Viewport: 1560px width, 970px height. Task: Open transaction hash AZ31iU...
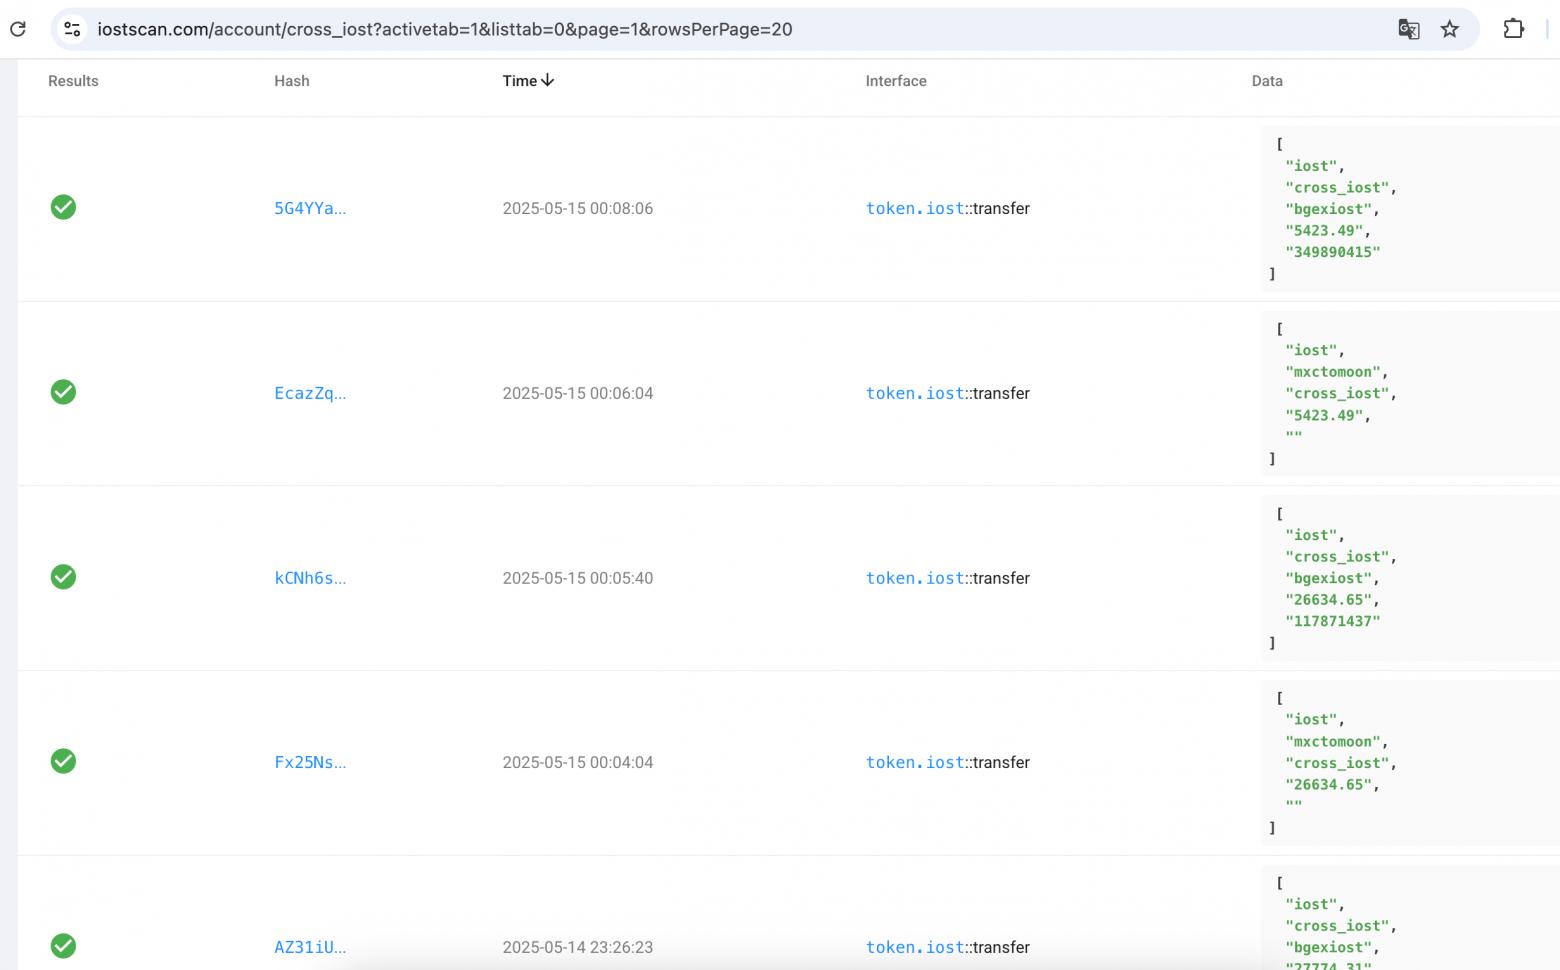pyautogui.click(x=310, y=947)
